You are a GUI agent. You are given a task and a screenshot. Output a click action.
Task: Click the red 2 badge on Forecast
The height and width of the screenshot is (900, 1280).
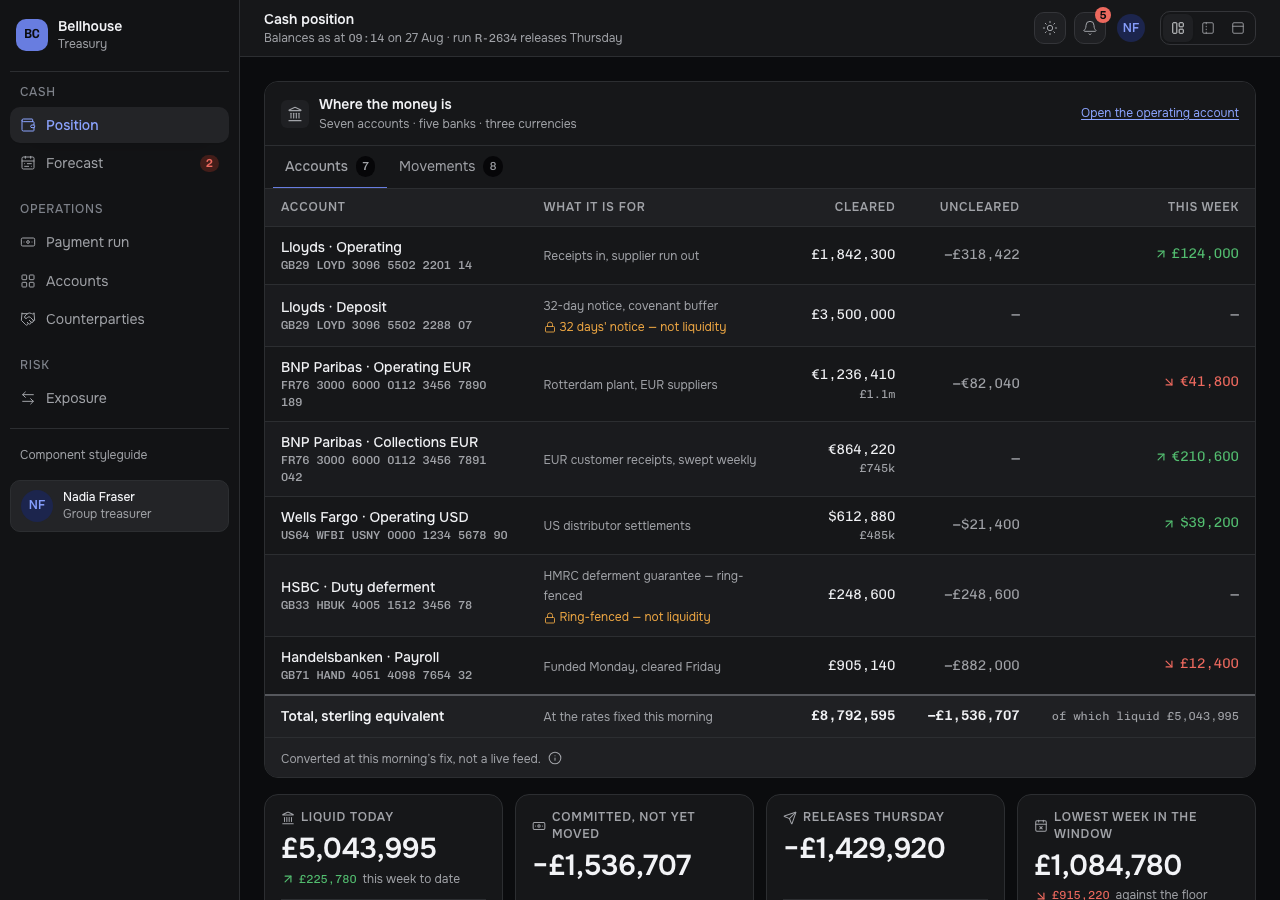click(x=209, y=163)
